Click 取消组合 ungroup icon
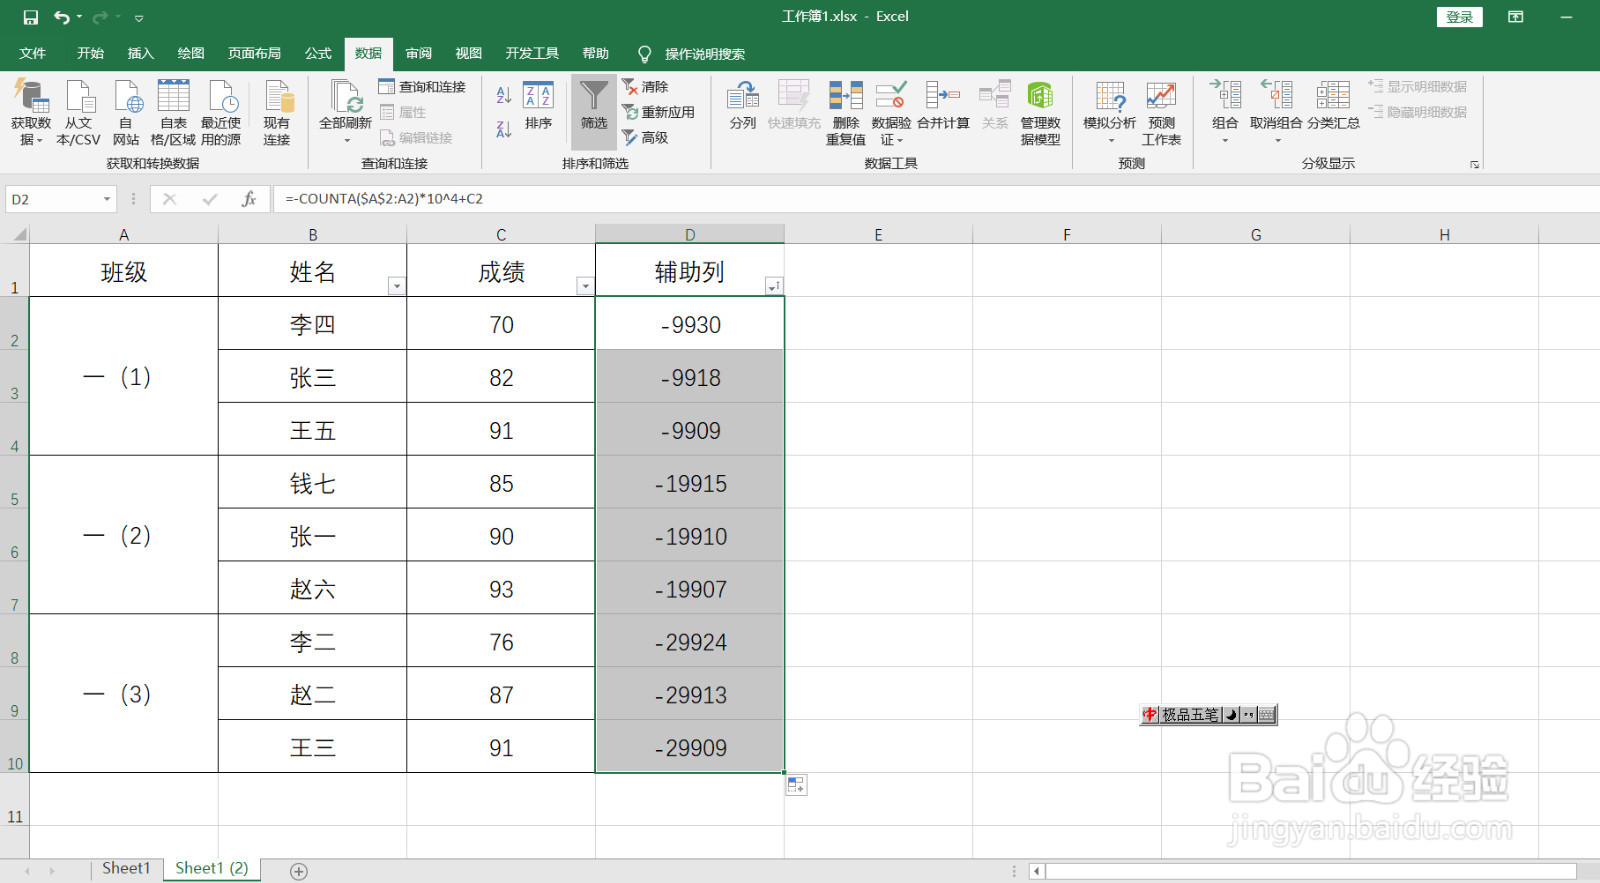 coord(1276,111)
